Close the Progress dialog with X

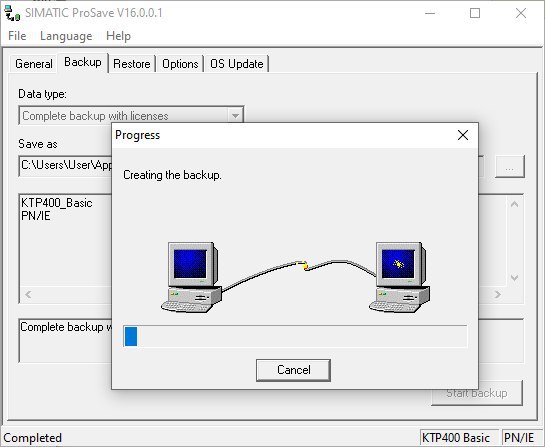463,135
